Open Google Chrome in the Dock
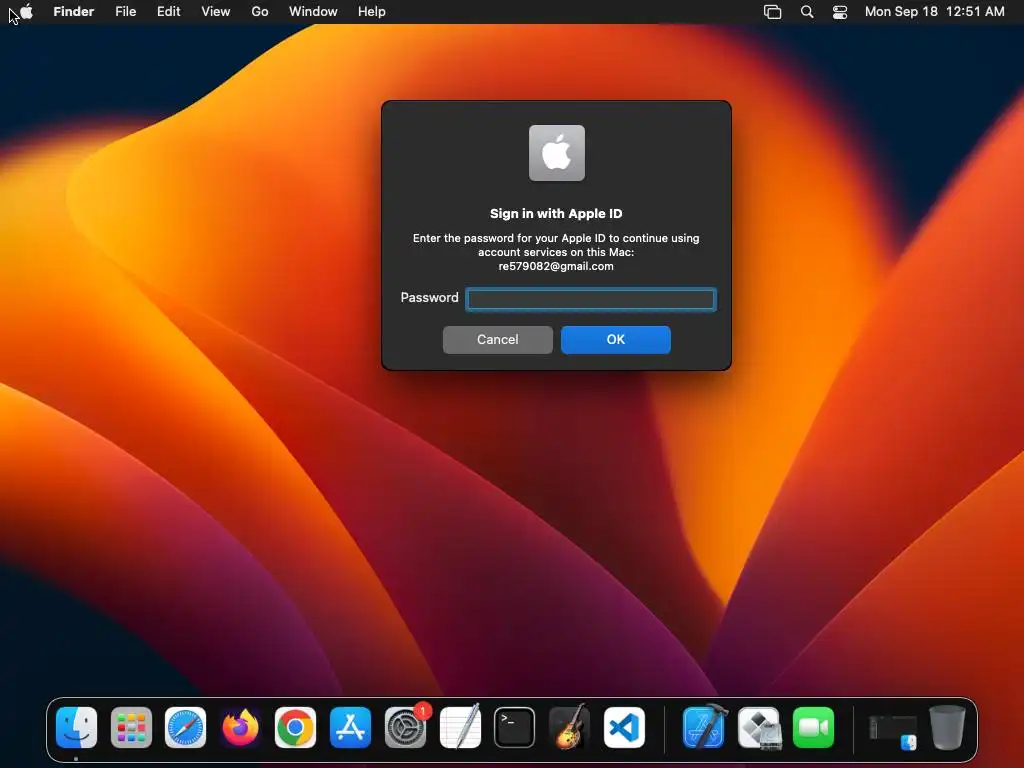 point(295,727)
